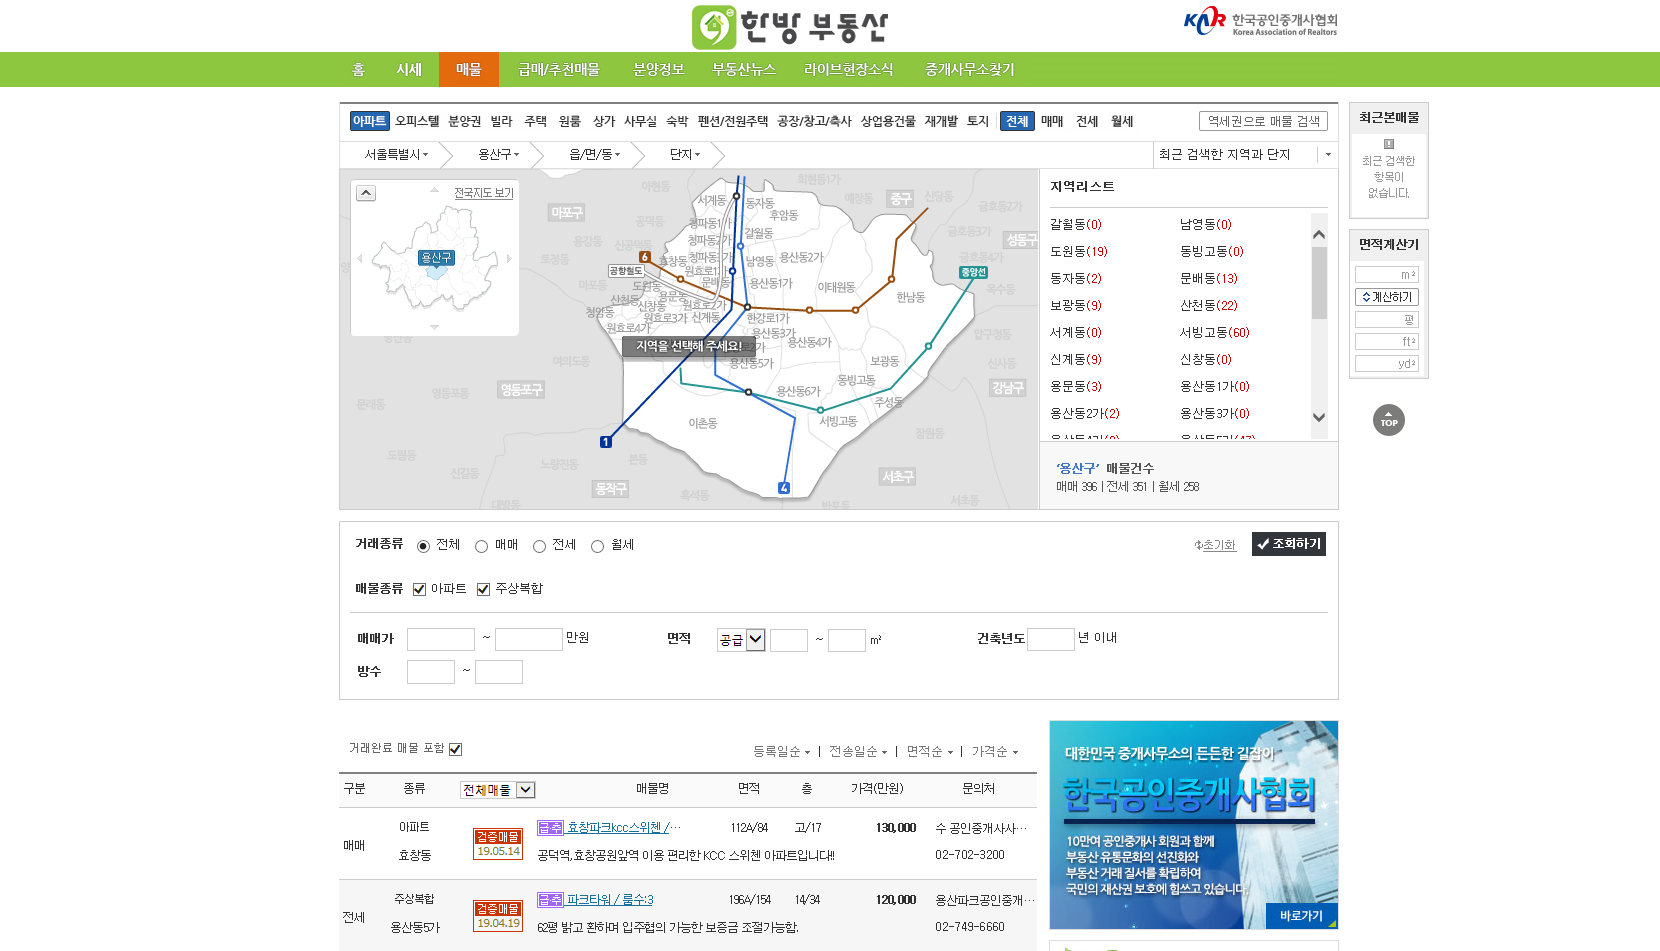Open the 서울특별시 region dropdown
This screenshot has width=1660, height=951.
pyautogui.click(x=396, y=155)
